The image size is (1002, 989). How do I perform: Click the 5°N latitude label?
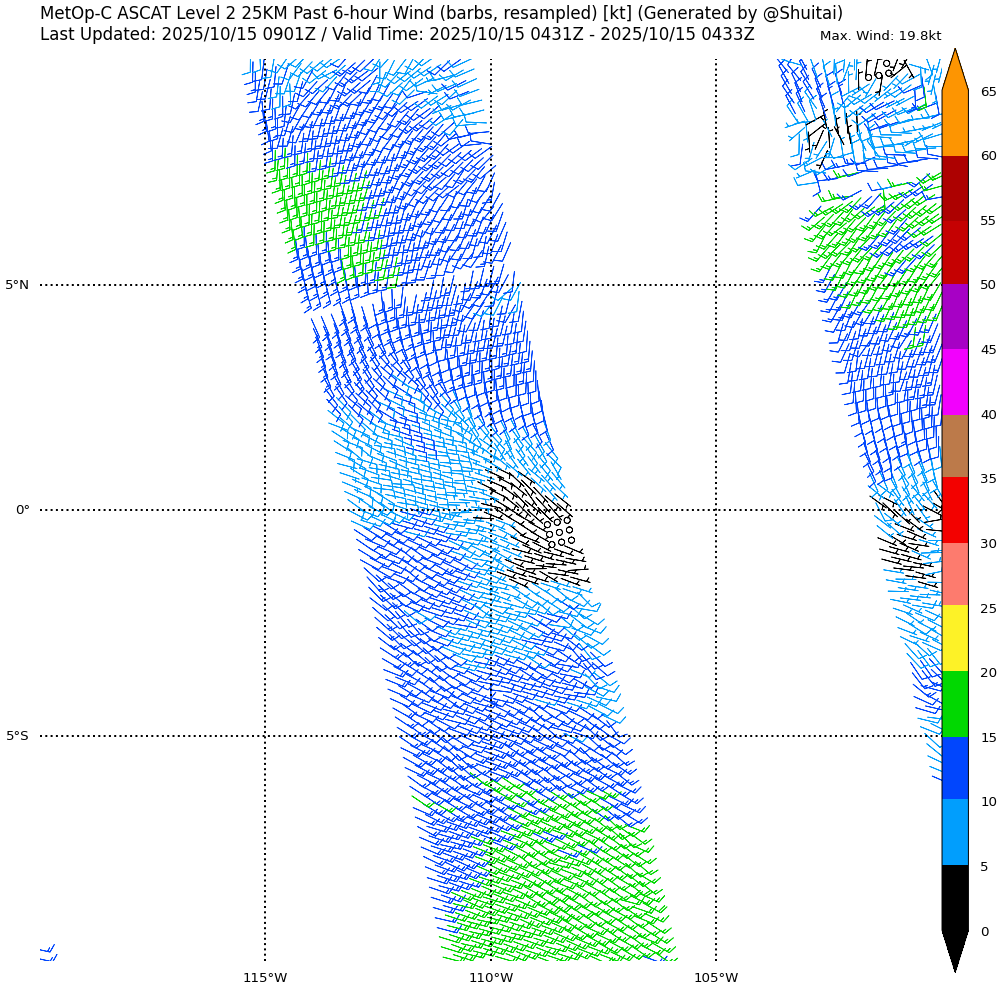(17, 285)
